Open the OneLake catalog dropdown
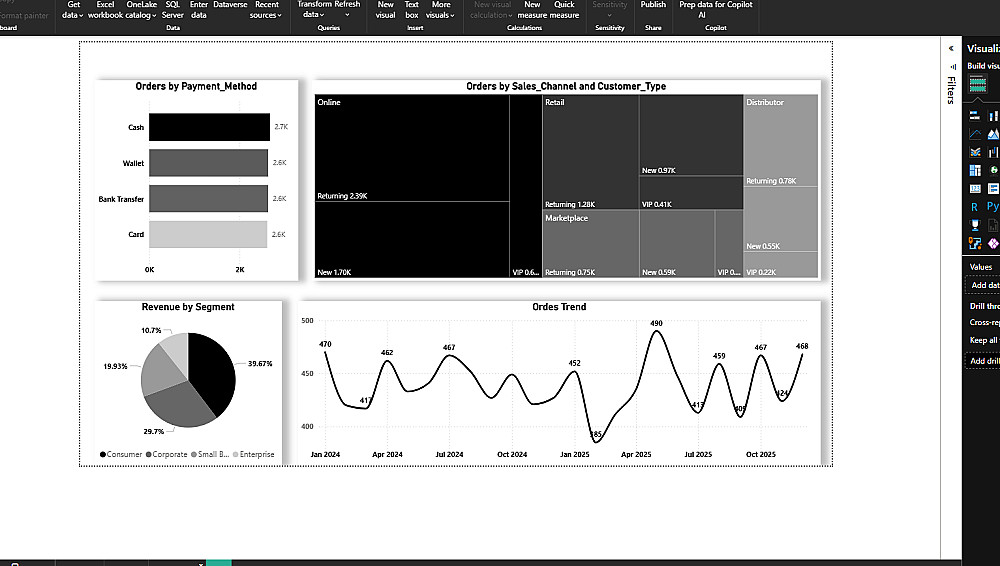1000x566 pixels. click(141, 10)
